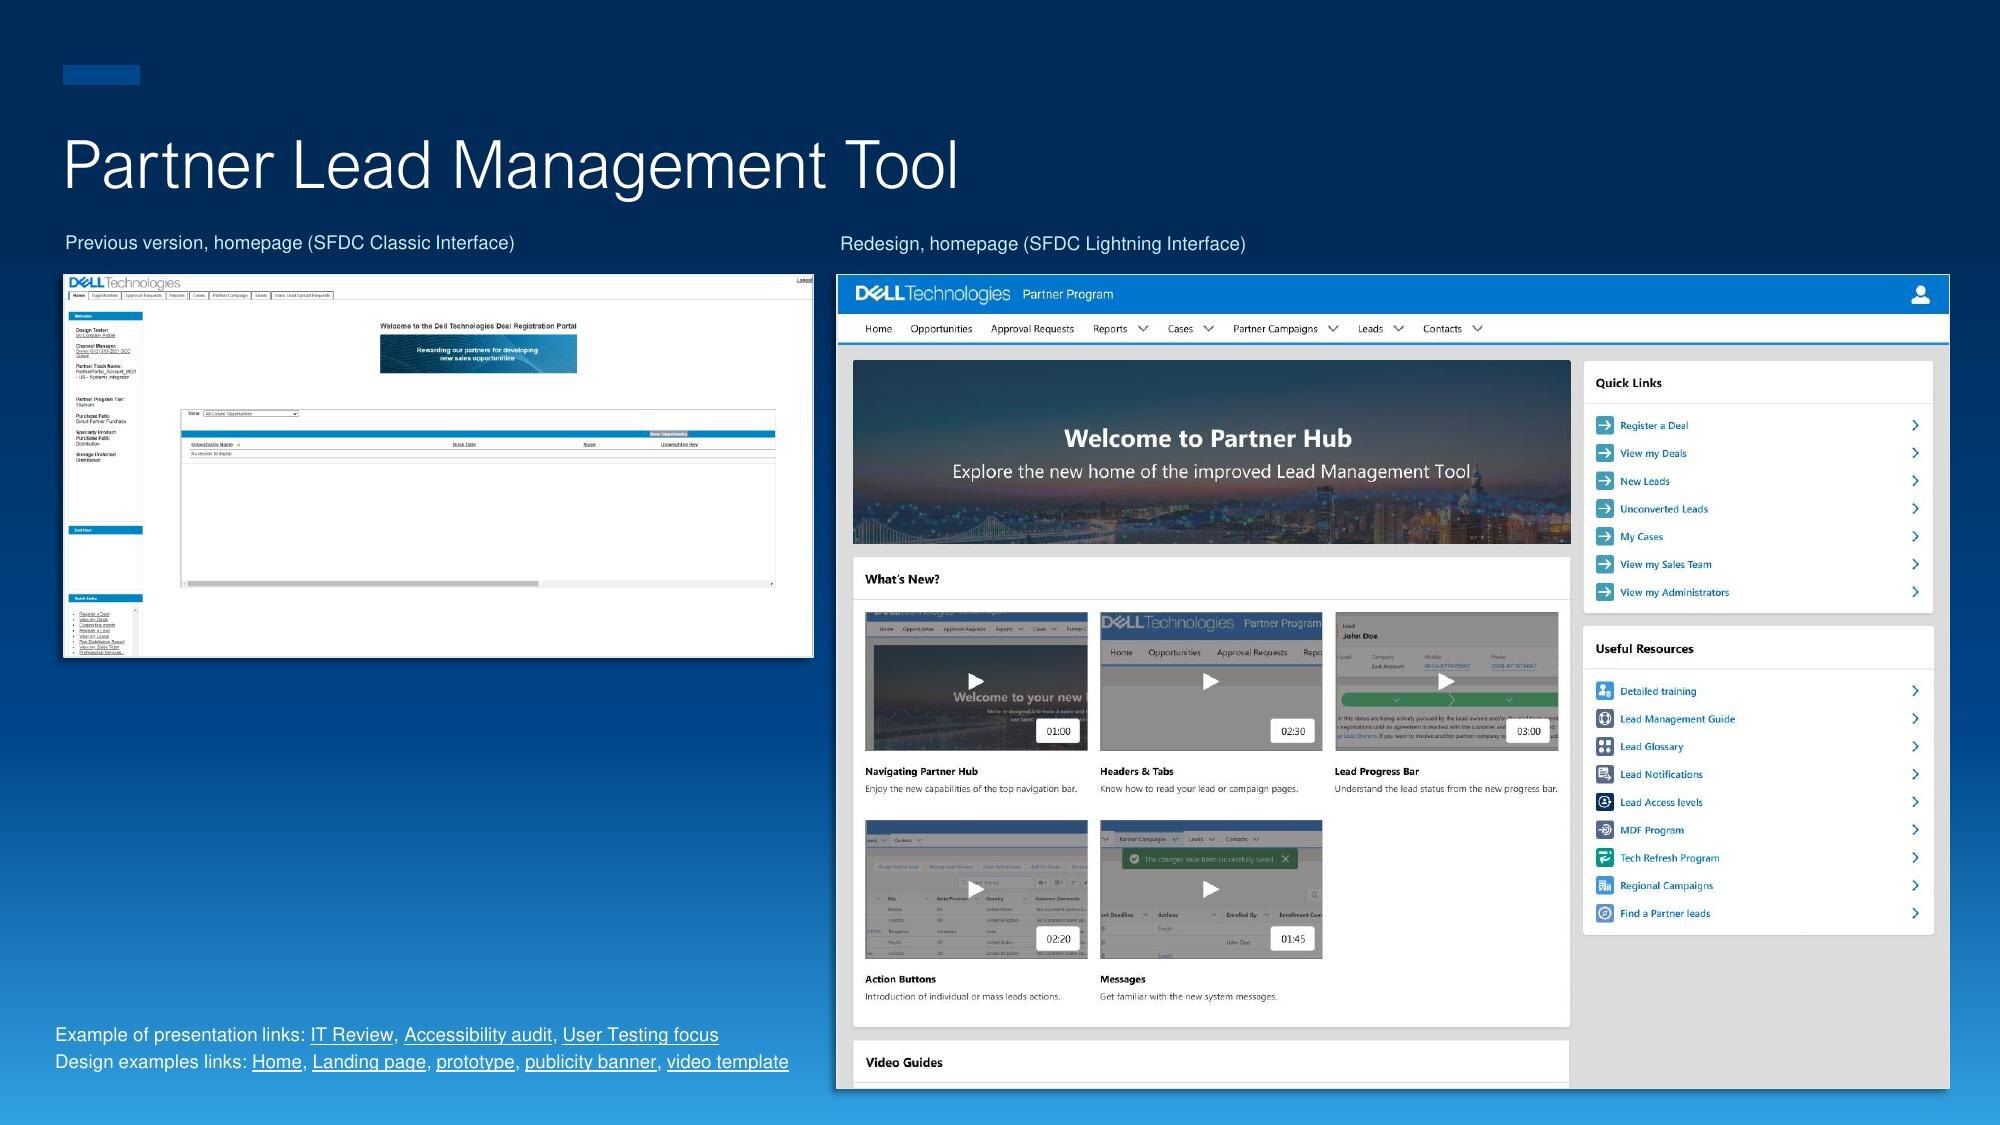Click the Welcome to Partner Hub banner
This screenshot has width=2000, height=1125.
1211,452
